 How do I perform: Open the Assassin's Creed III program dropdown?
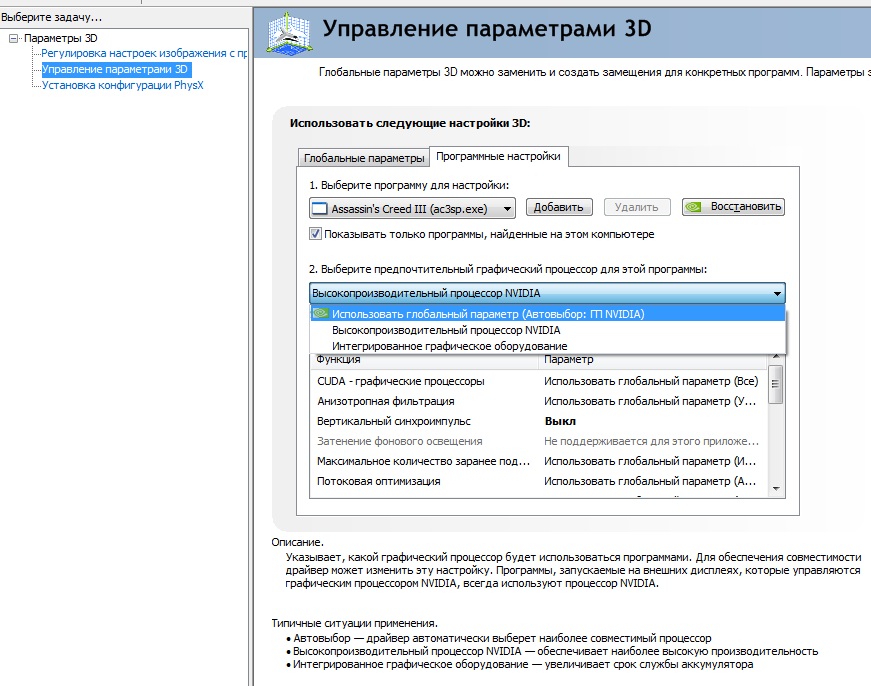pos(412,209)
